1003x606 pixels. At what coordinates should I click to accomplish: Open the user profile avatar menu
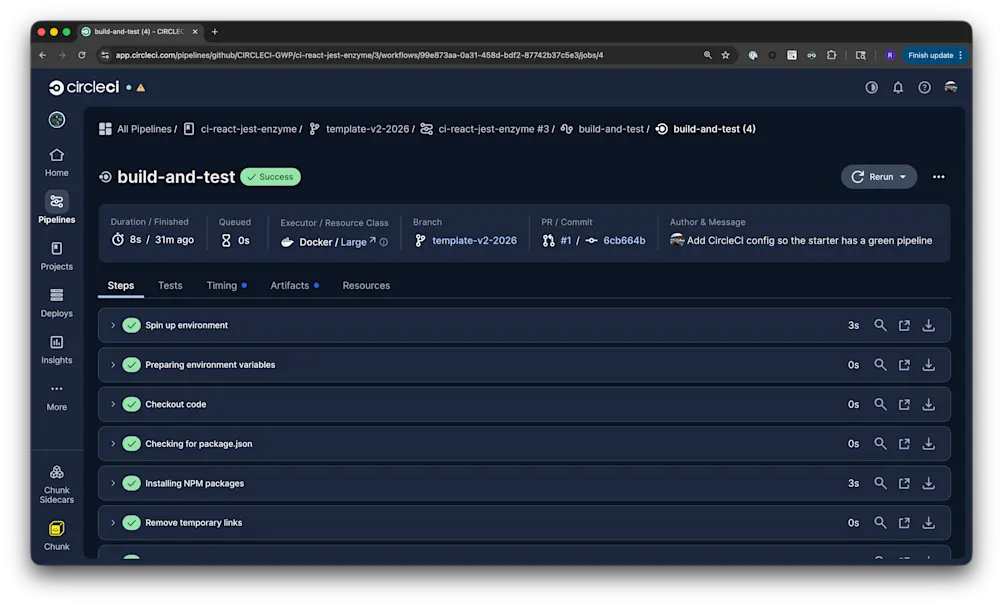pyautogui.click(x=951, y=87)
